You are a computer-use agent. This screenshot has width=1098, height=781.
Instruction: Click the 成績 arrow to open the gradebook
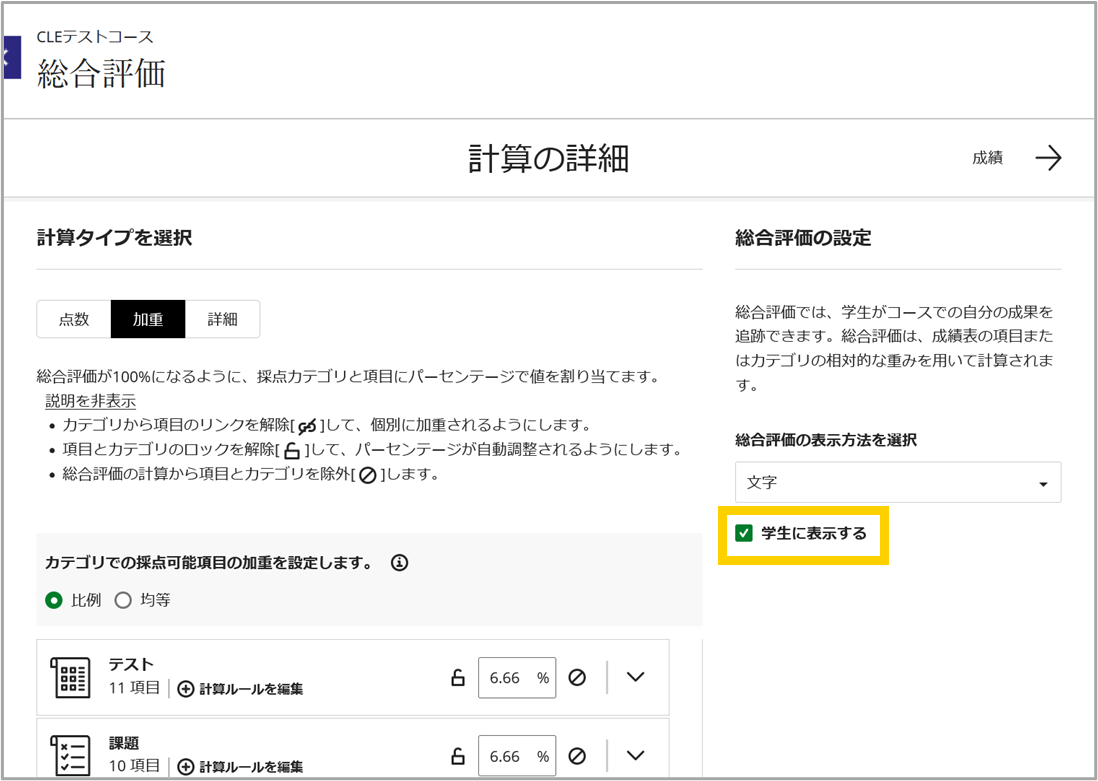1048,157
